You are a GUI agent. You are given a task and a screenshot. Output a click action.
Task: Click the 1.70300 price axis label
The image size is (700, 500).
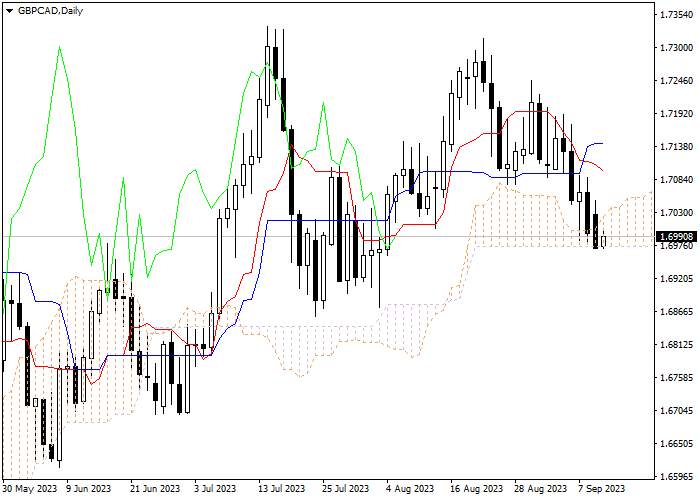676,213
